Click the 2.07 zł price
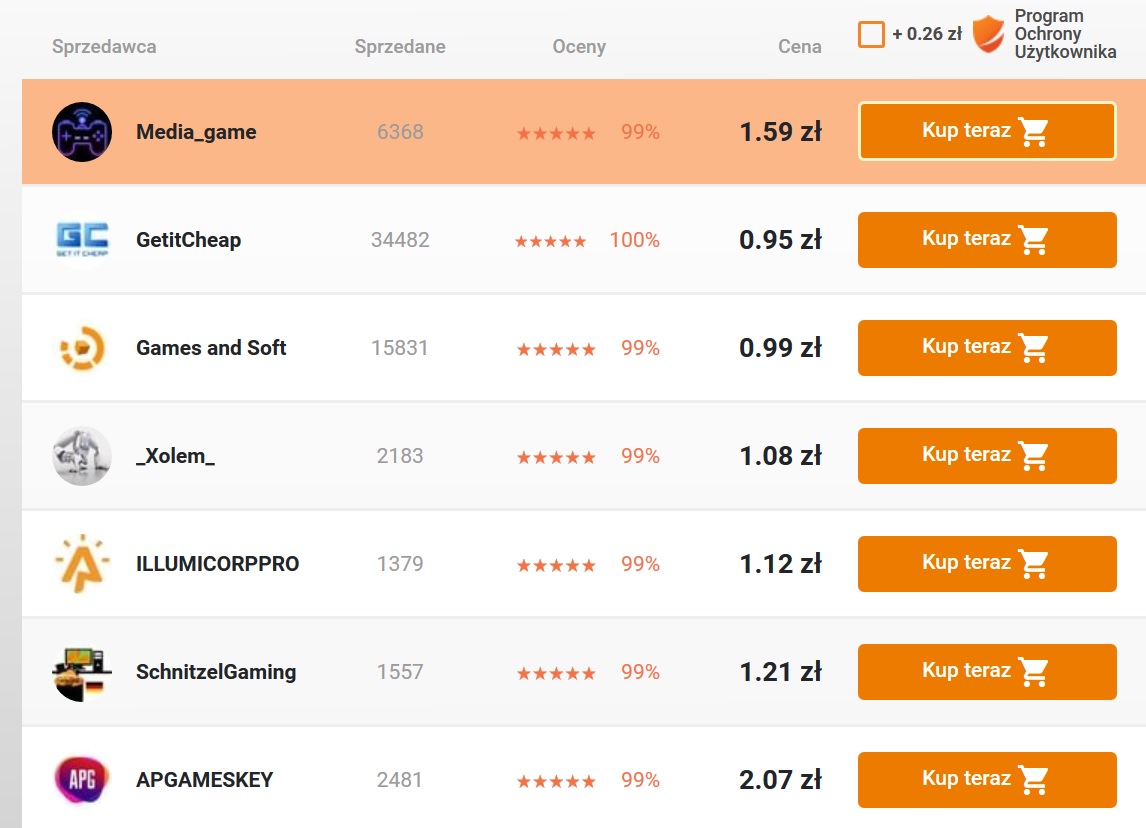This screenshot has width=1146, height=828. coord(781,780)
